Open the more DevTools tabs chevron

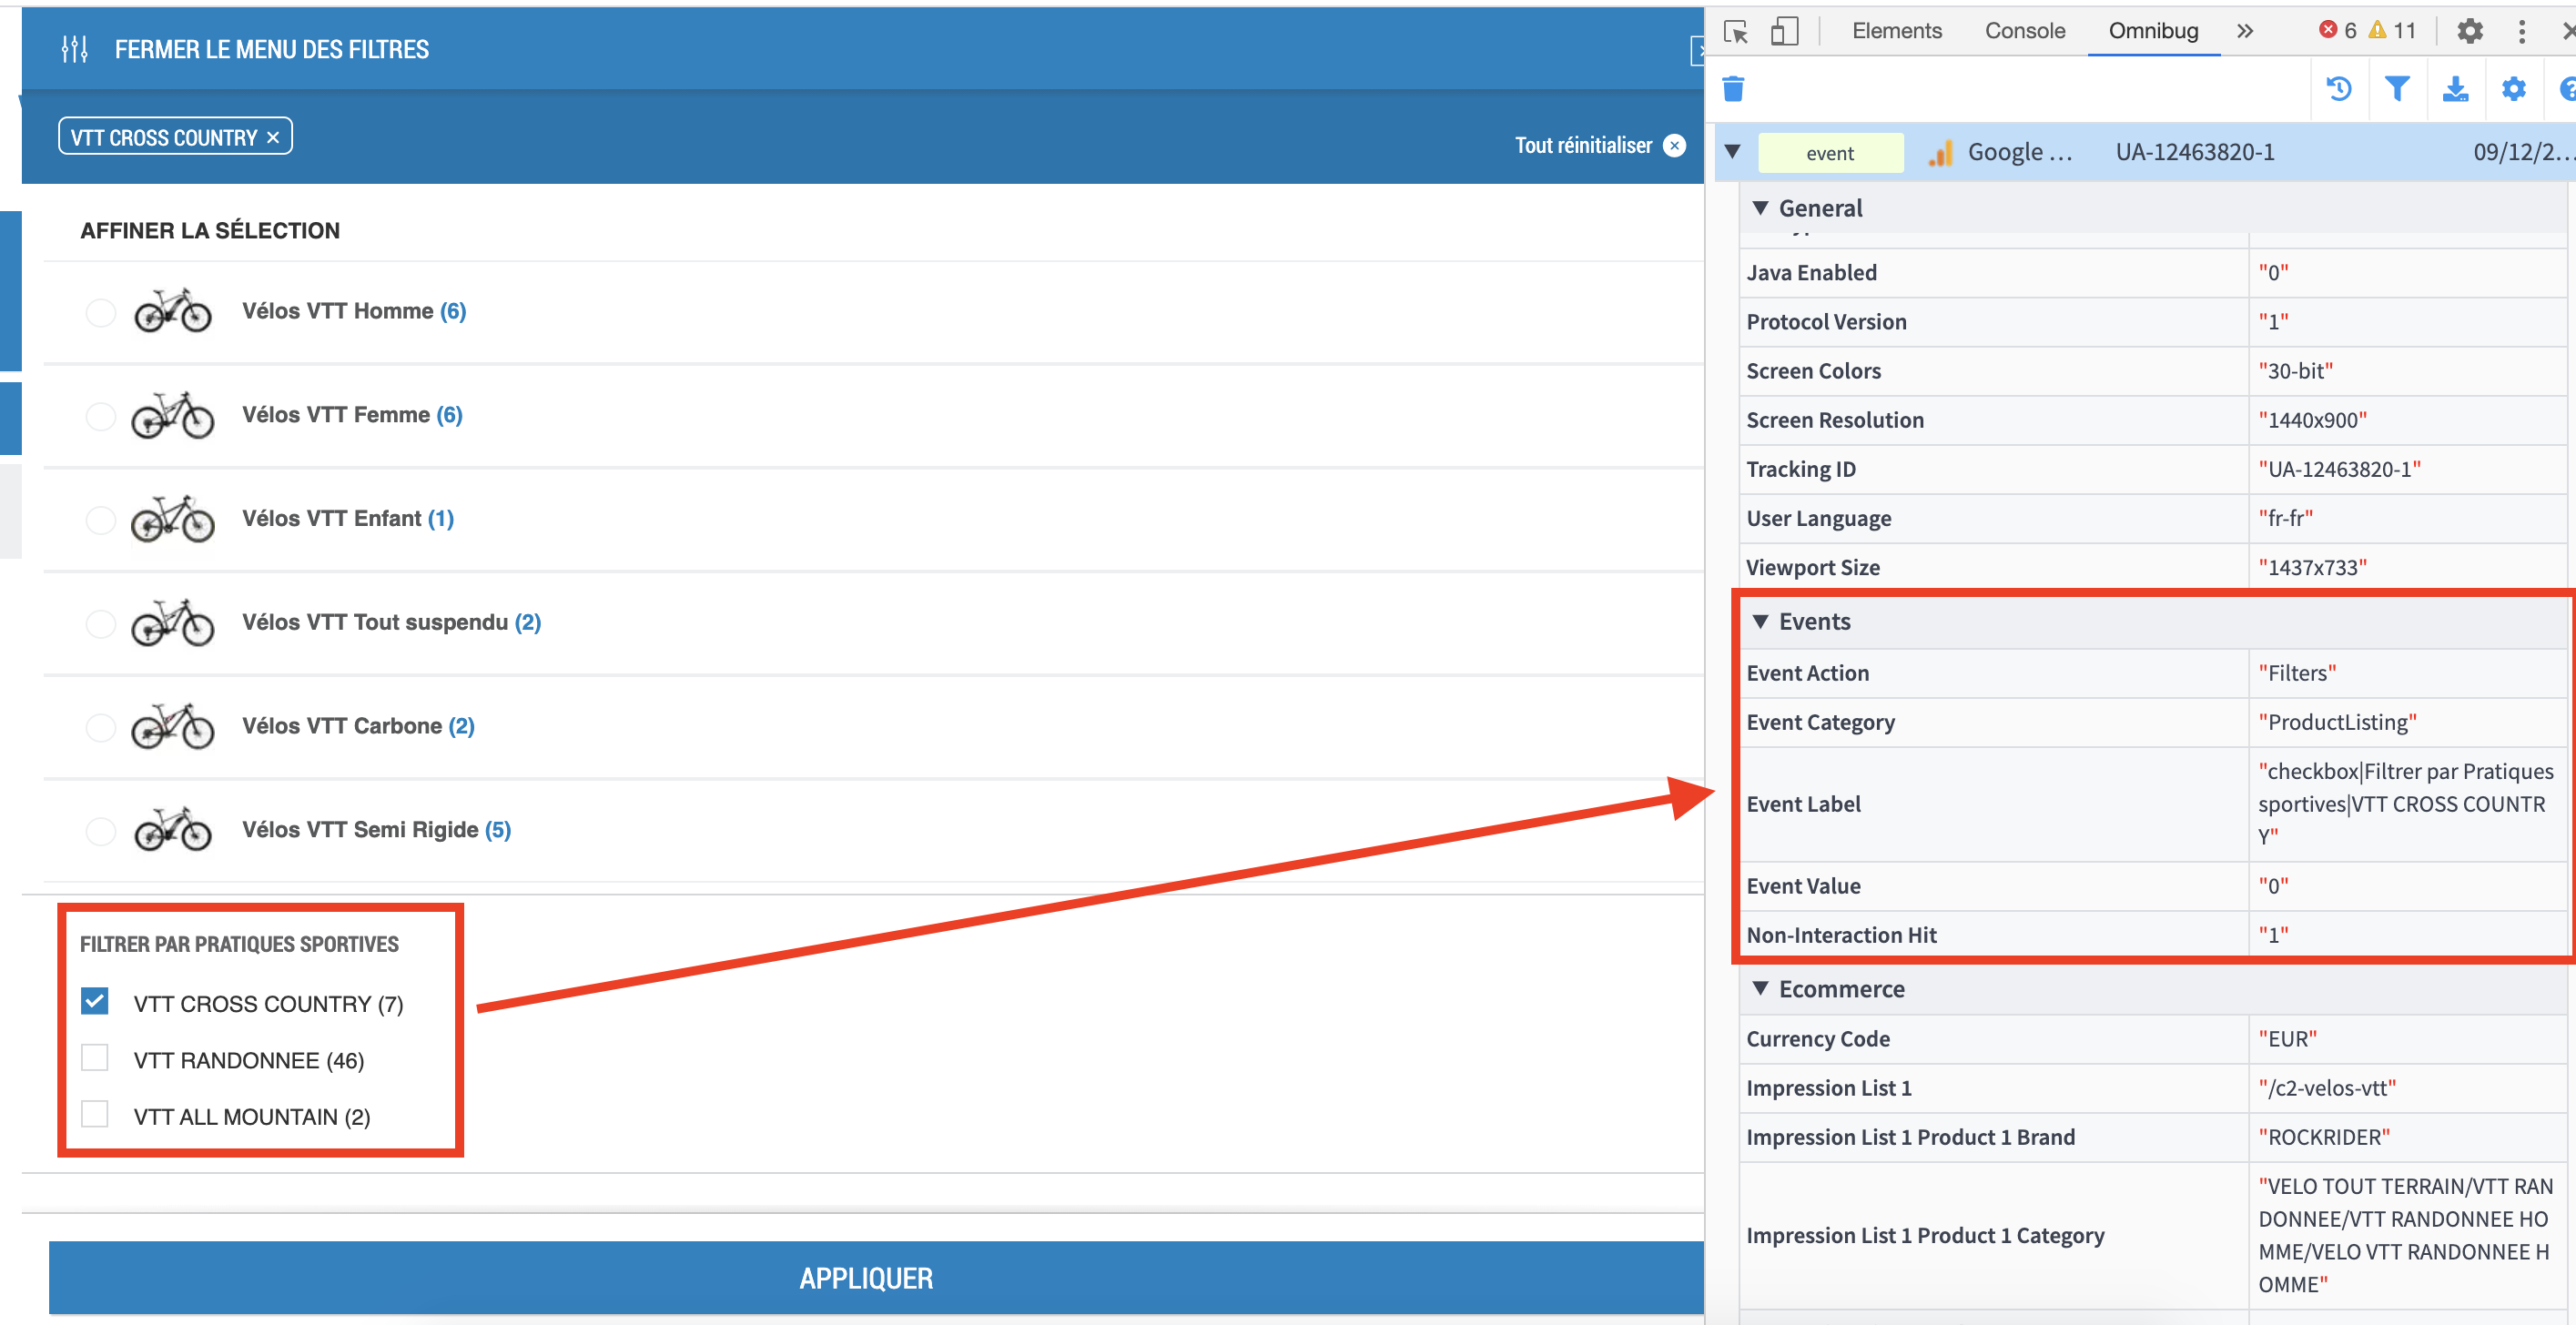coord(2245,31)
